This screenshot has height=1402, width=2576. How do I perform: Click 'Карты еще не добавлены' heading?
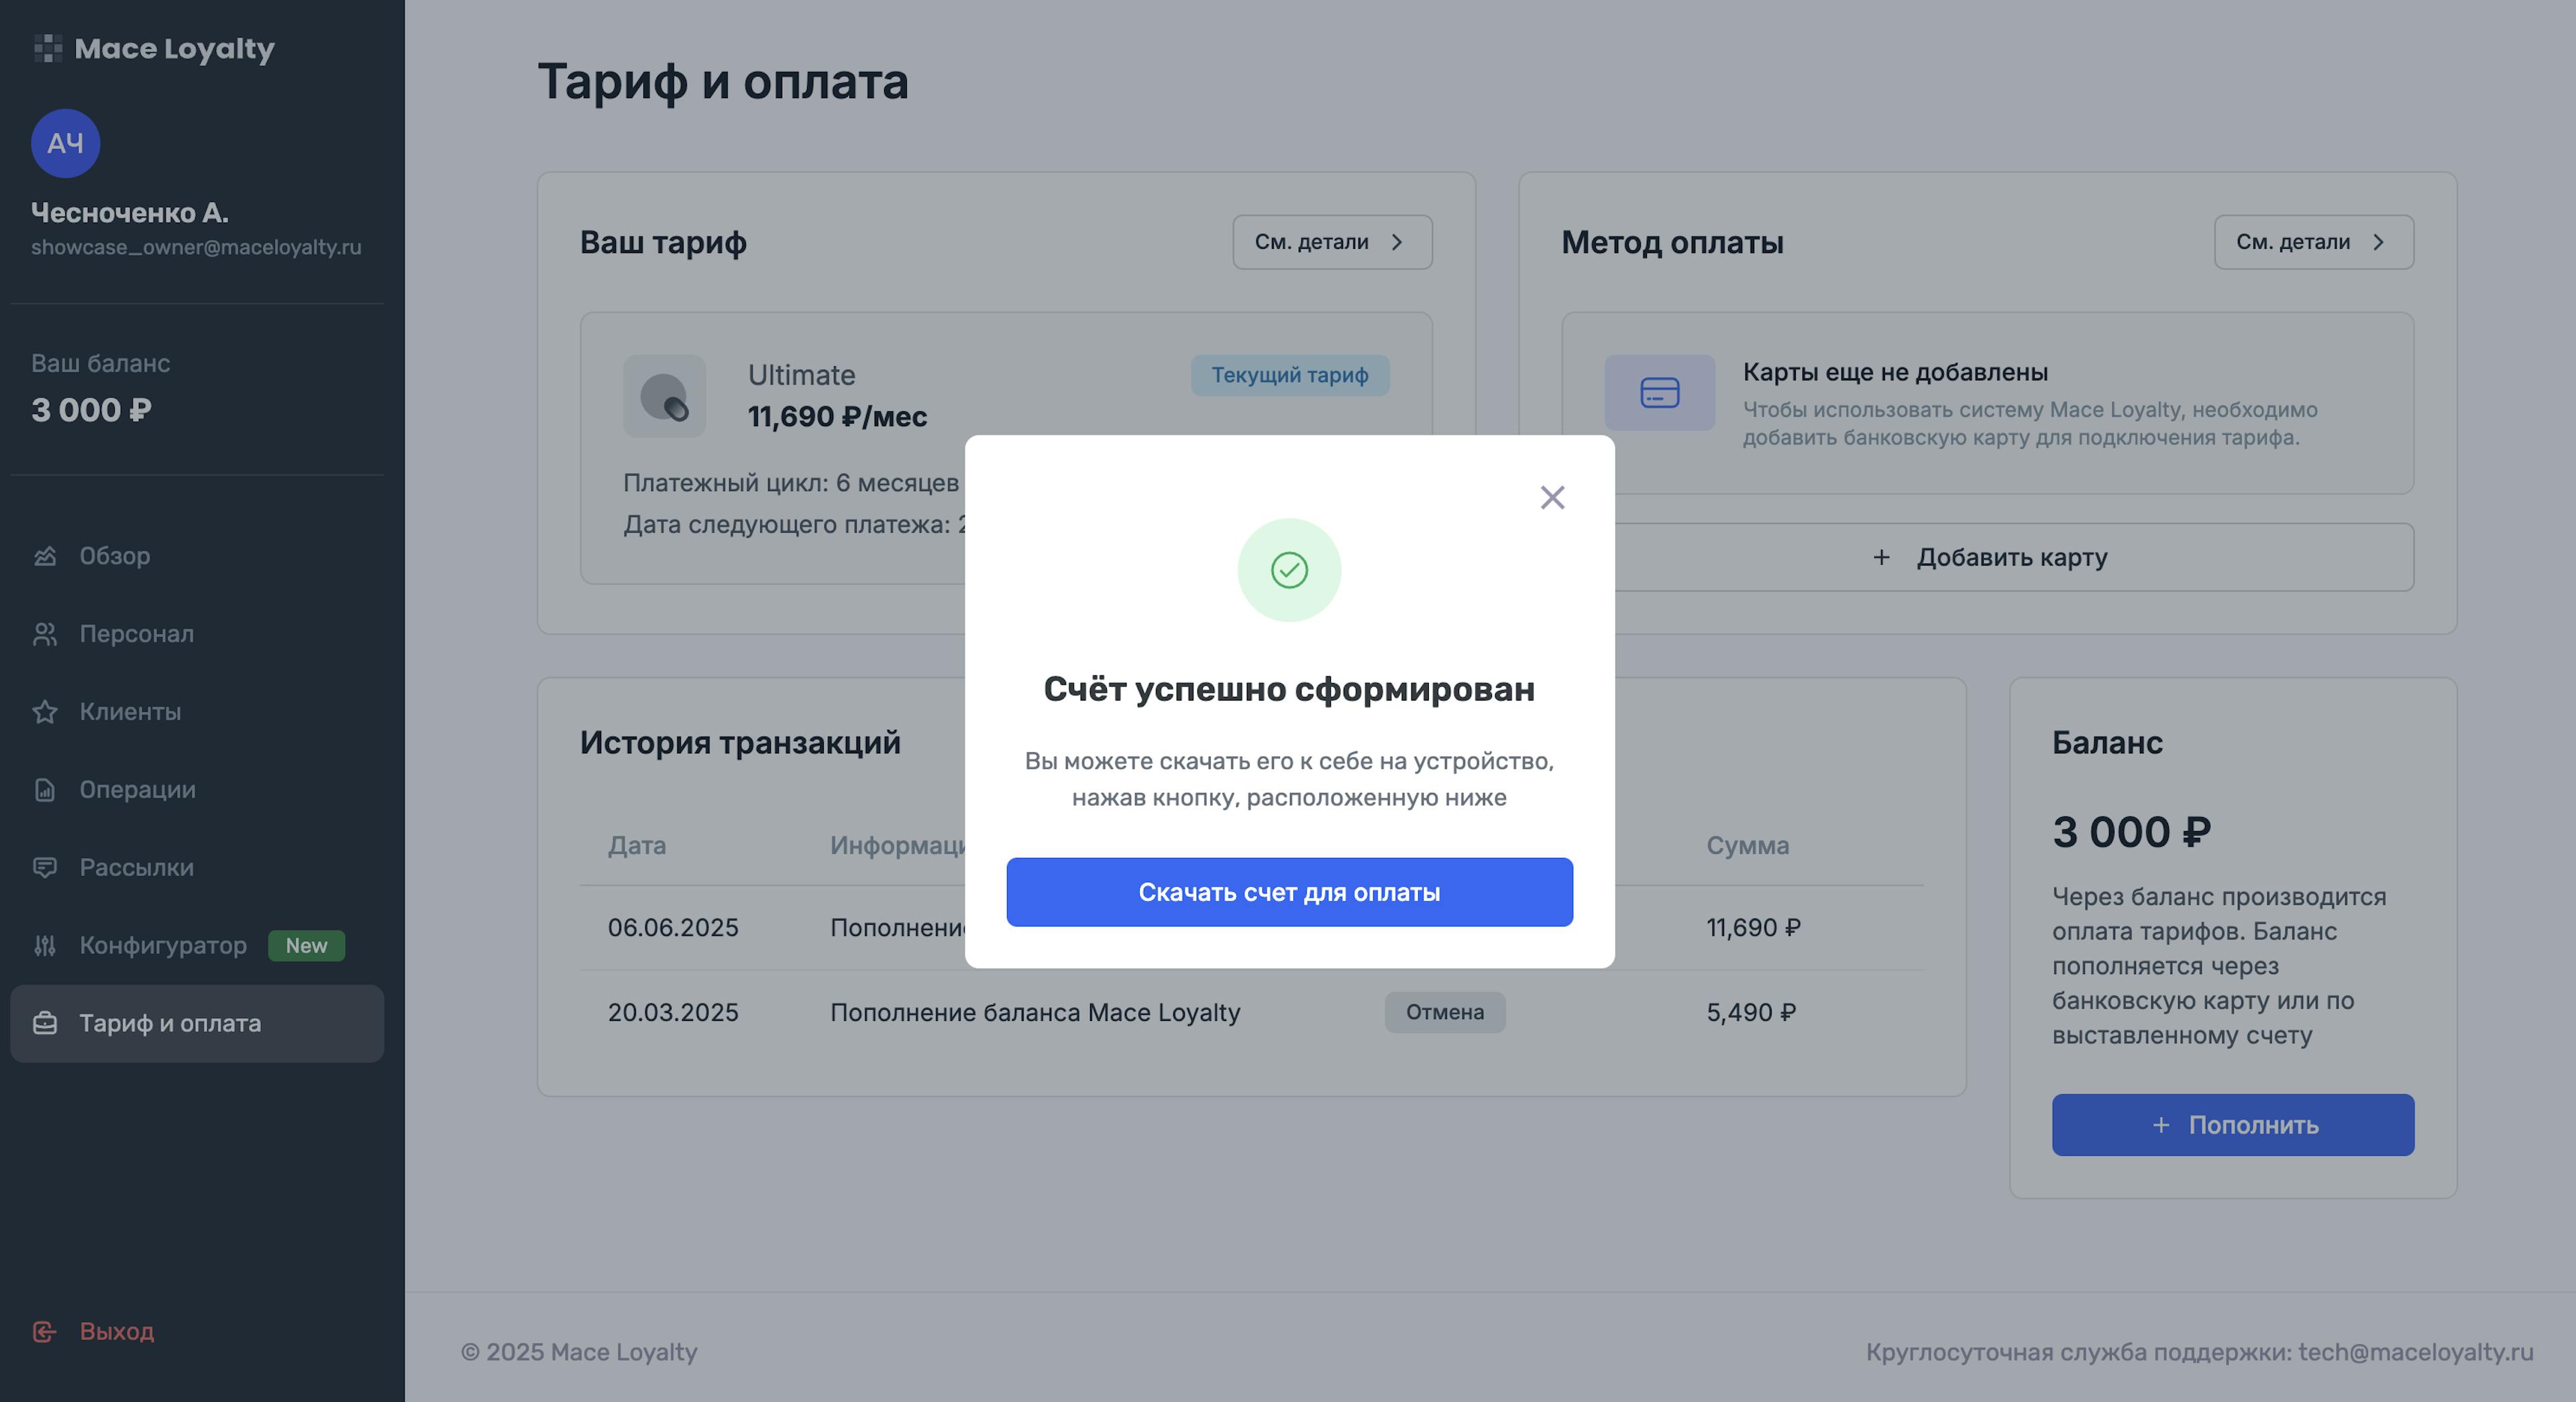click(x=1895, y=372)
